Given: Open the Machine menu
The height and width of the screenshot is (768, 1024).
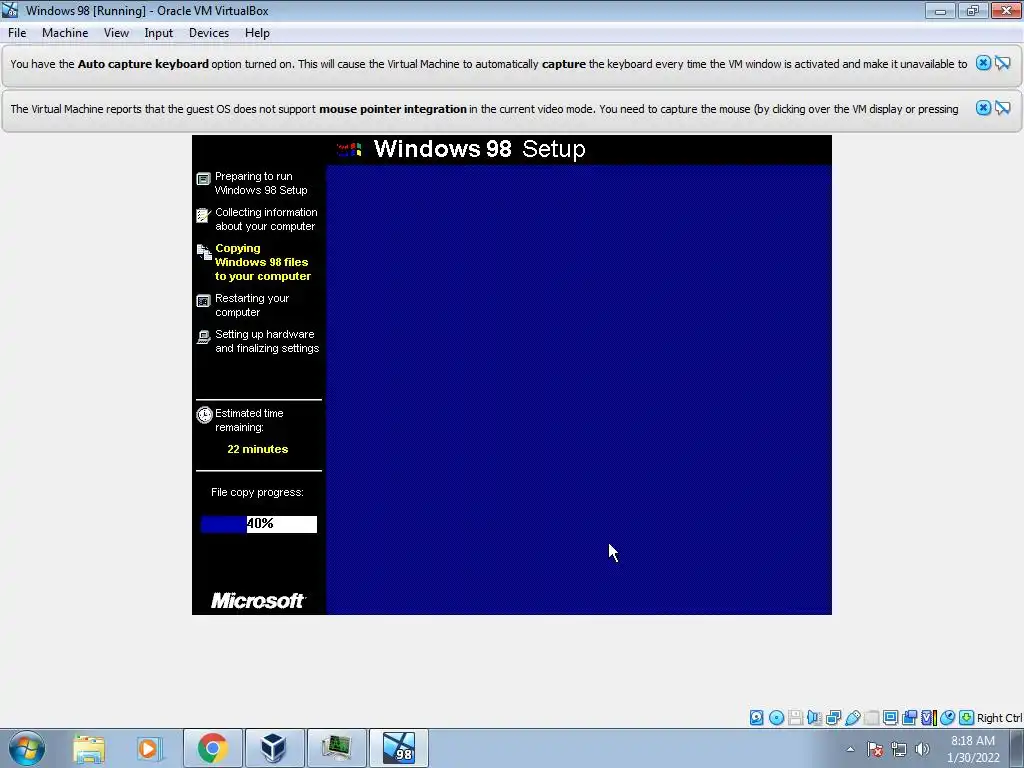Looking at the screenshot, I should [x=65, y=33].
